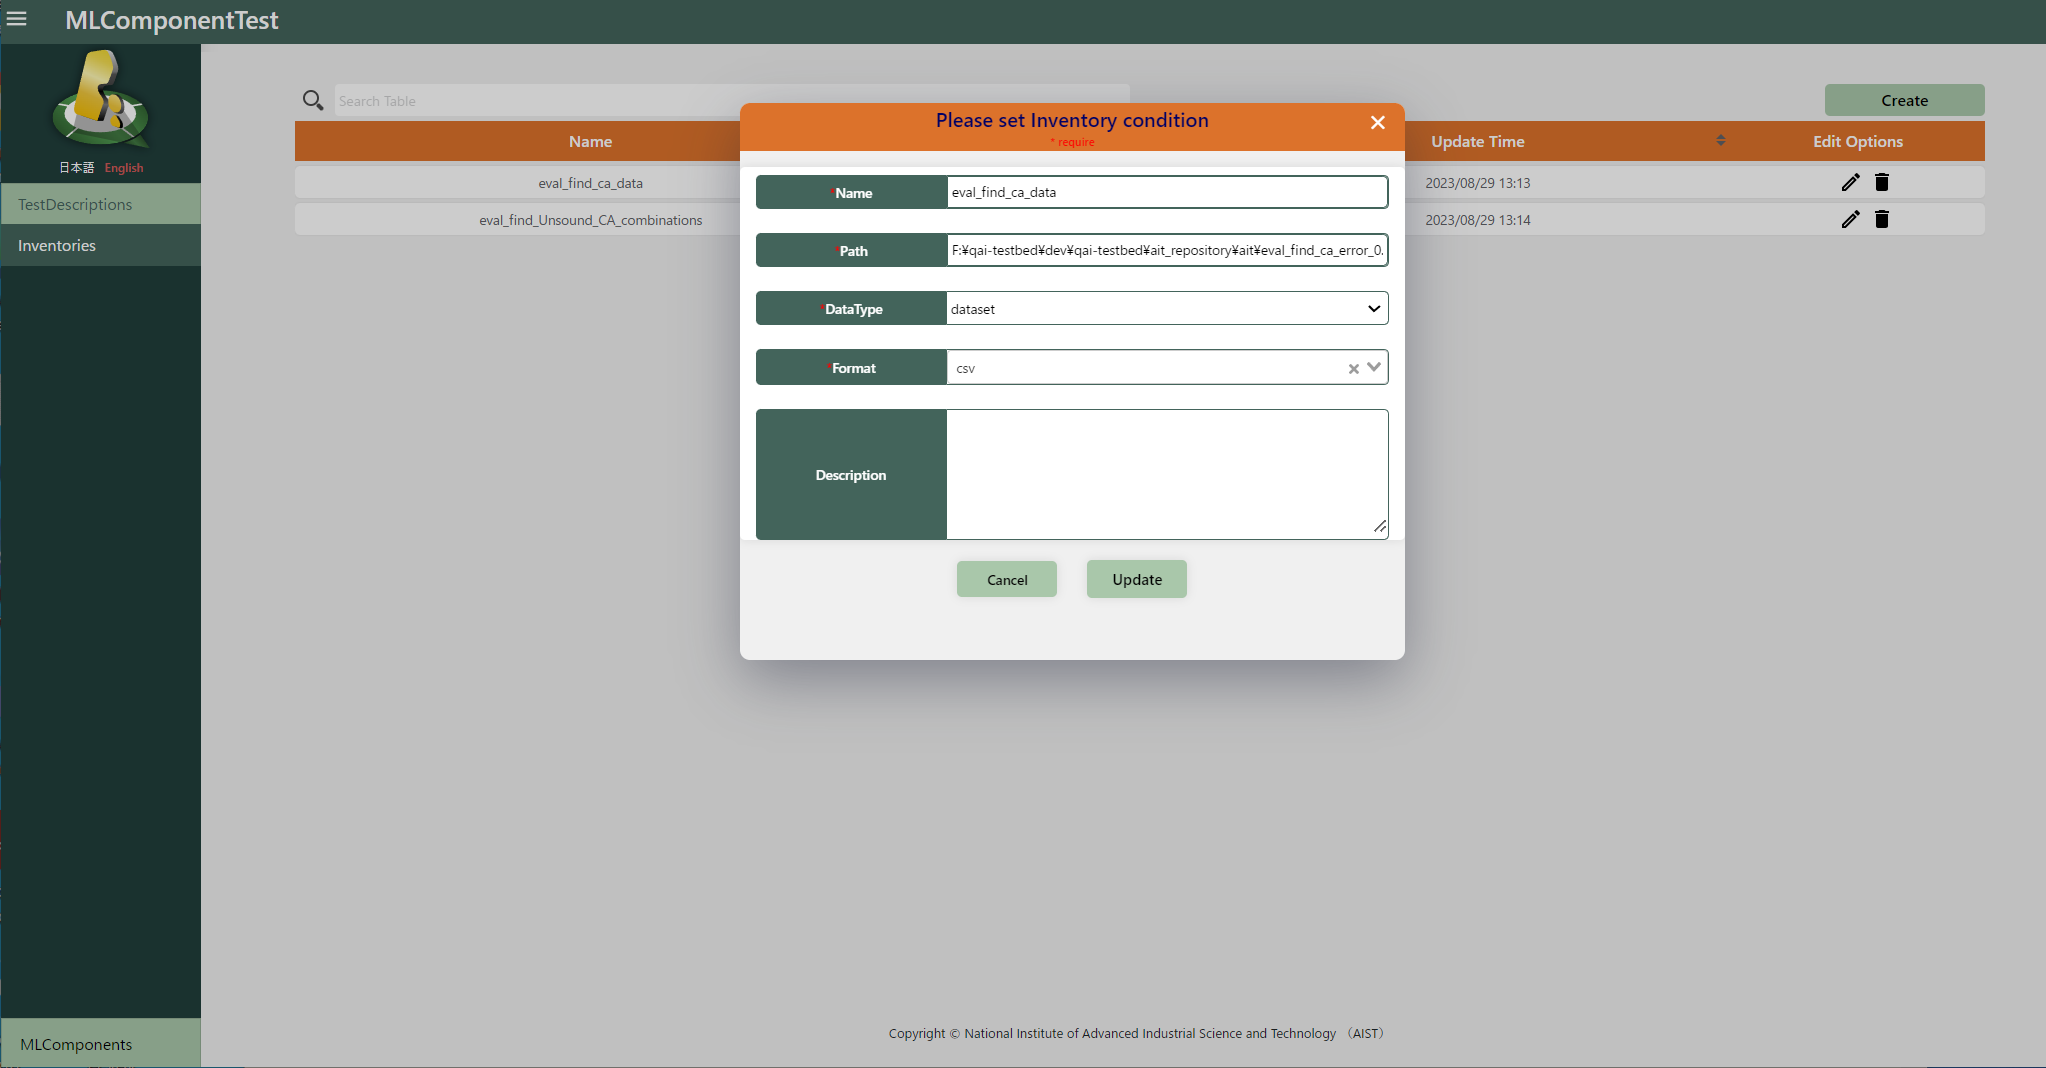
Task: Click trash icon for the 13:14 row
Action: pyautogui.click(x=1881, y=219)
